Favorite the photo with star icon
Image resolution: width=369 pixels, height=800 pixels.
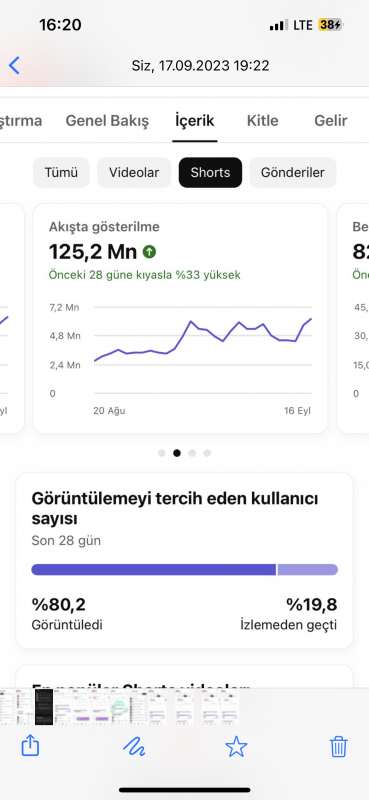236,747
